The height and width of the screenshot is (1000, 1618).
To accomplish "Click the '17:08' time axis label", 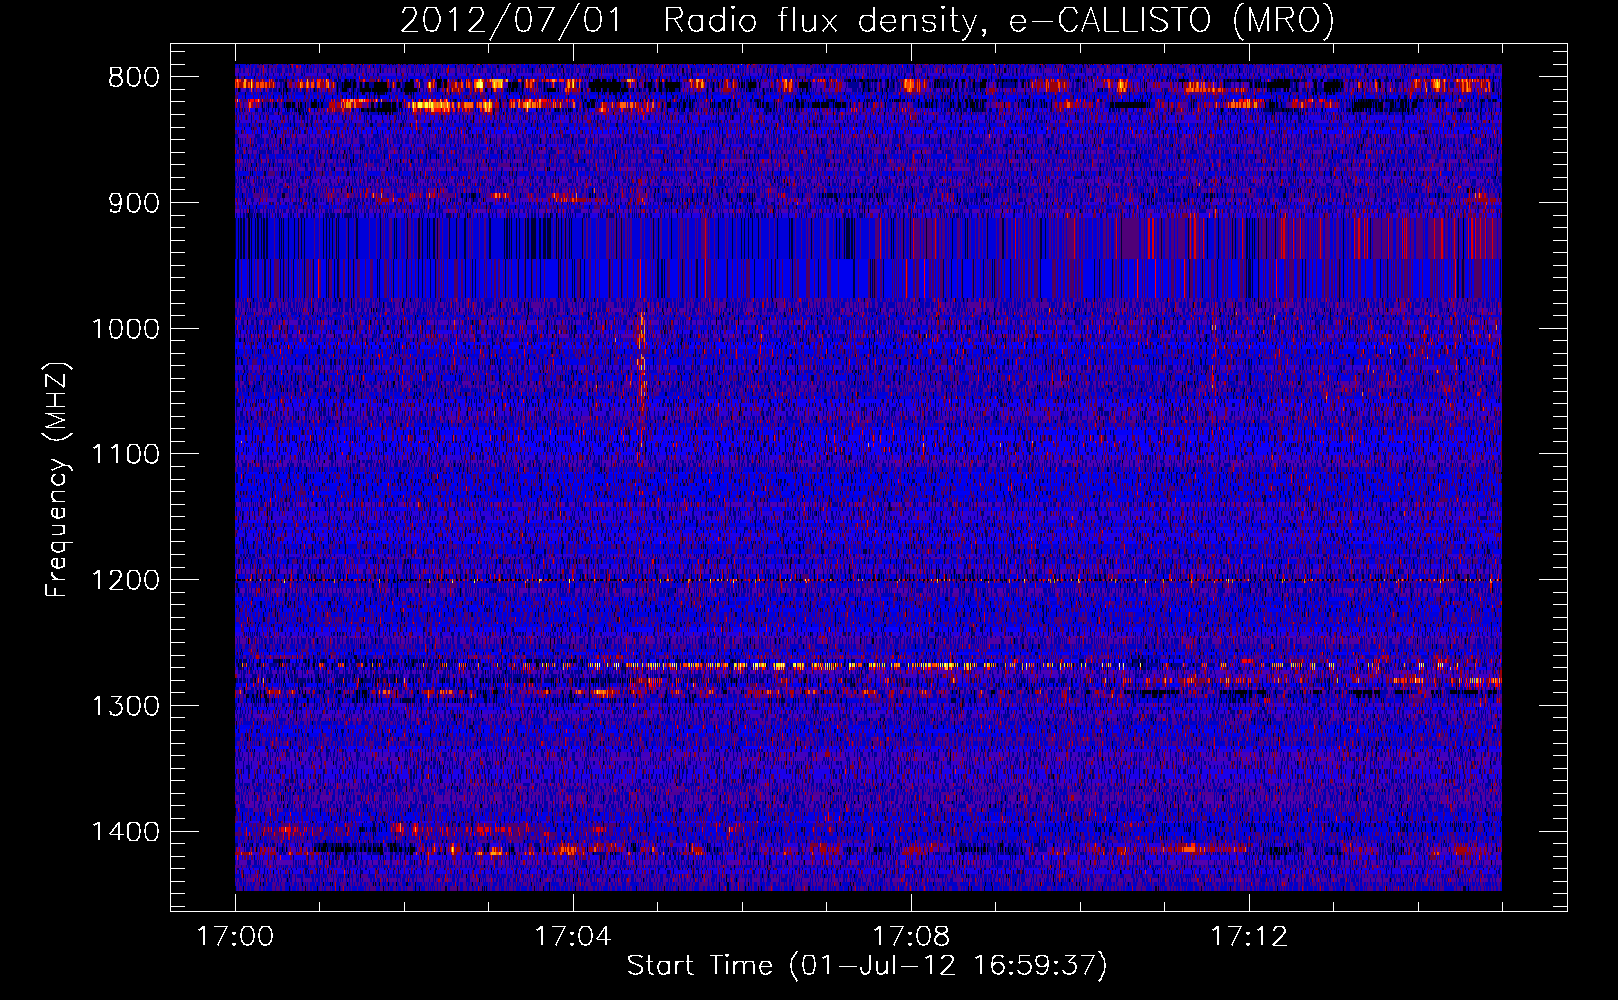I will coord(911,937).
